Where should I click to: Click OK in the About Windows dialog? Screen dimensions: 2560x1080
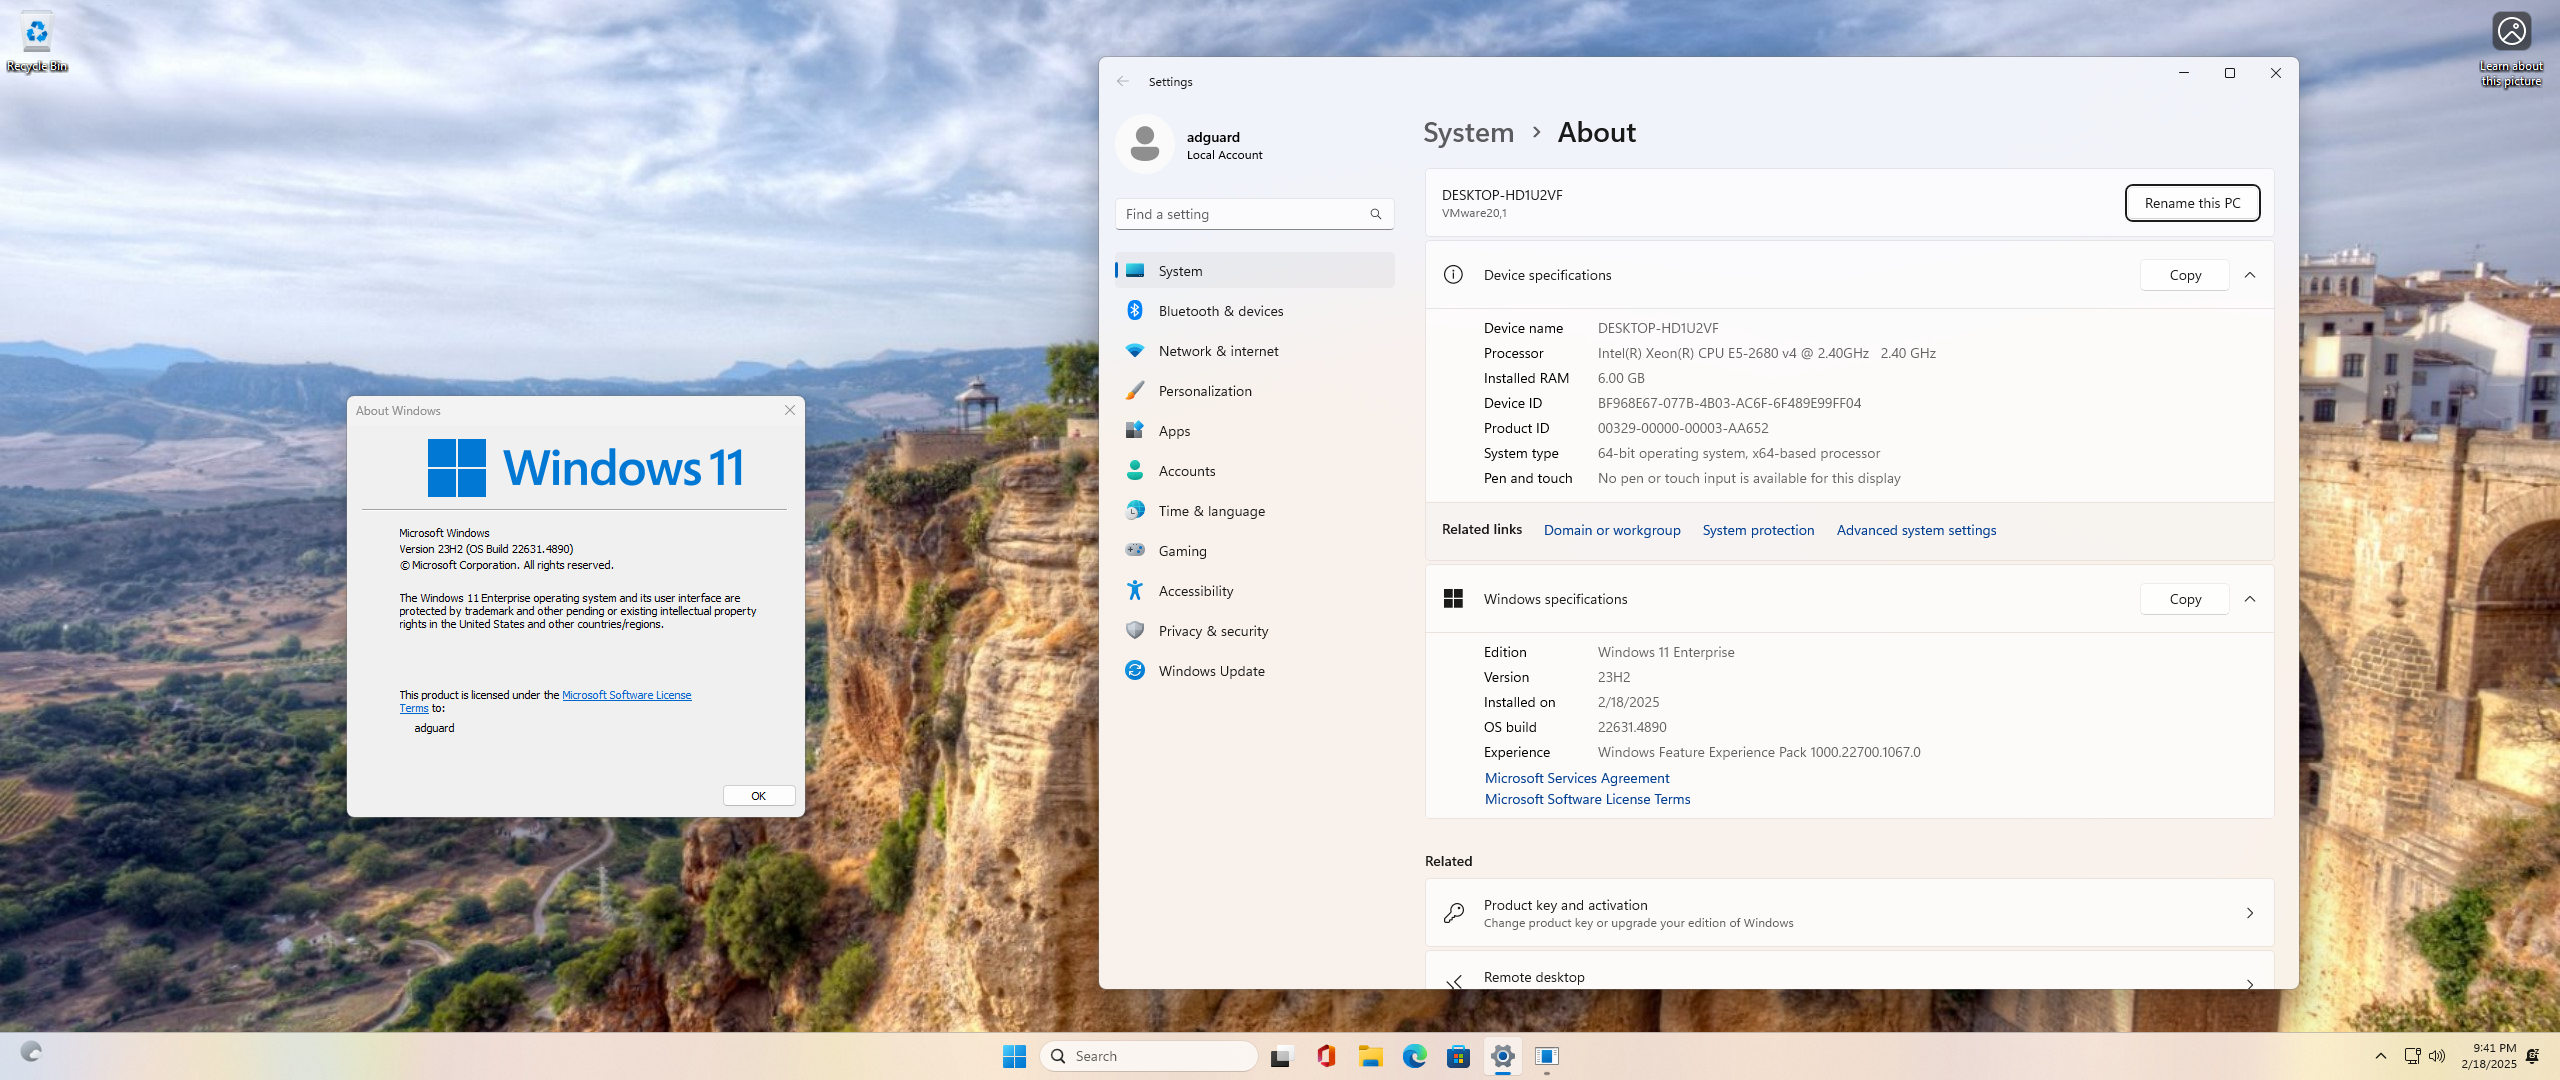pos(759,796)
